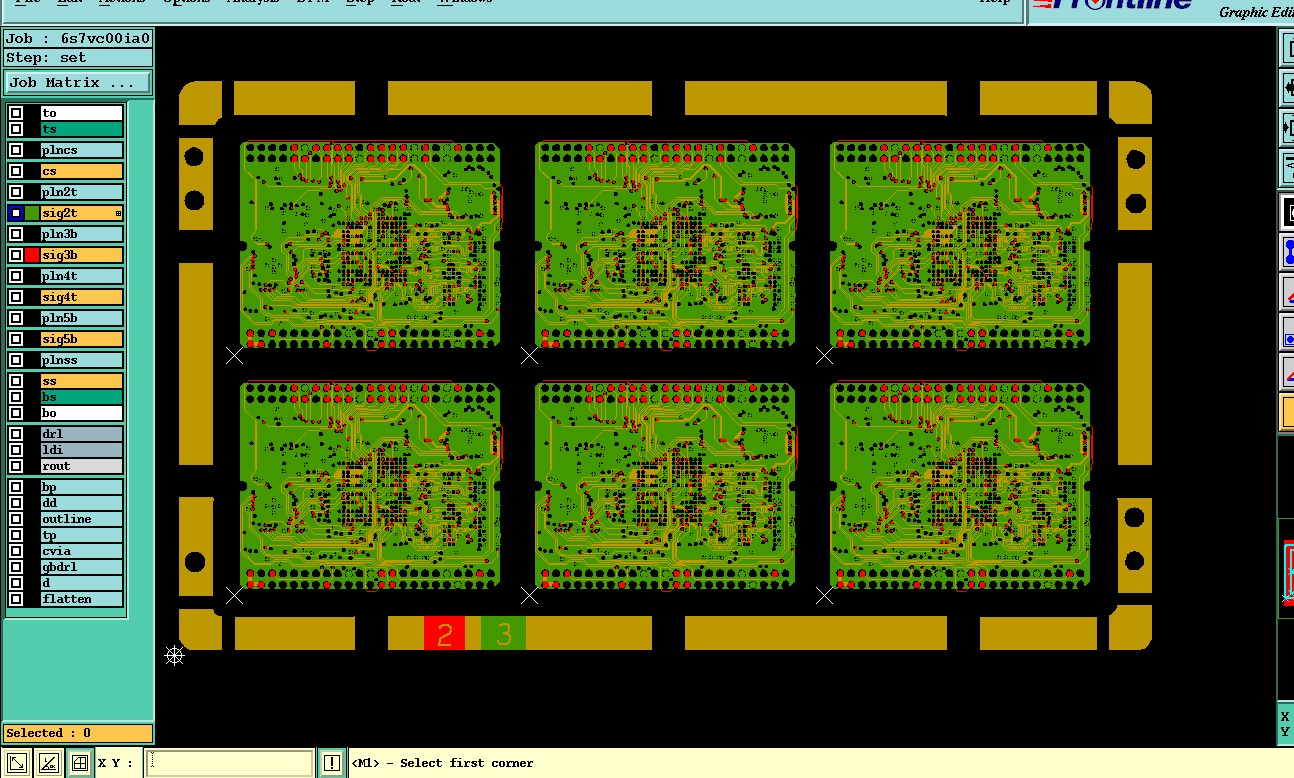Click the green panel marker numbered 3
Image resolution: width=1294 pixels, height=778 pixels.
[x=504, y=633]
